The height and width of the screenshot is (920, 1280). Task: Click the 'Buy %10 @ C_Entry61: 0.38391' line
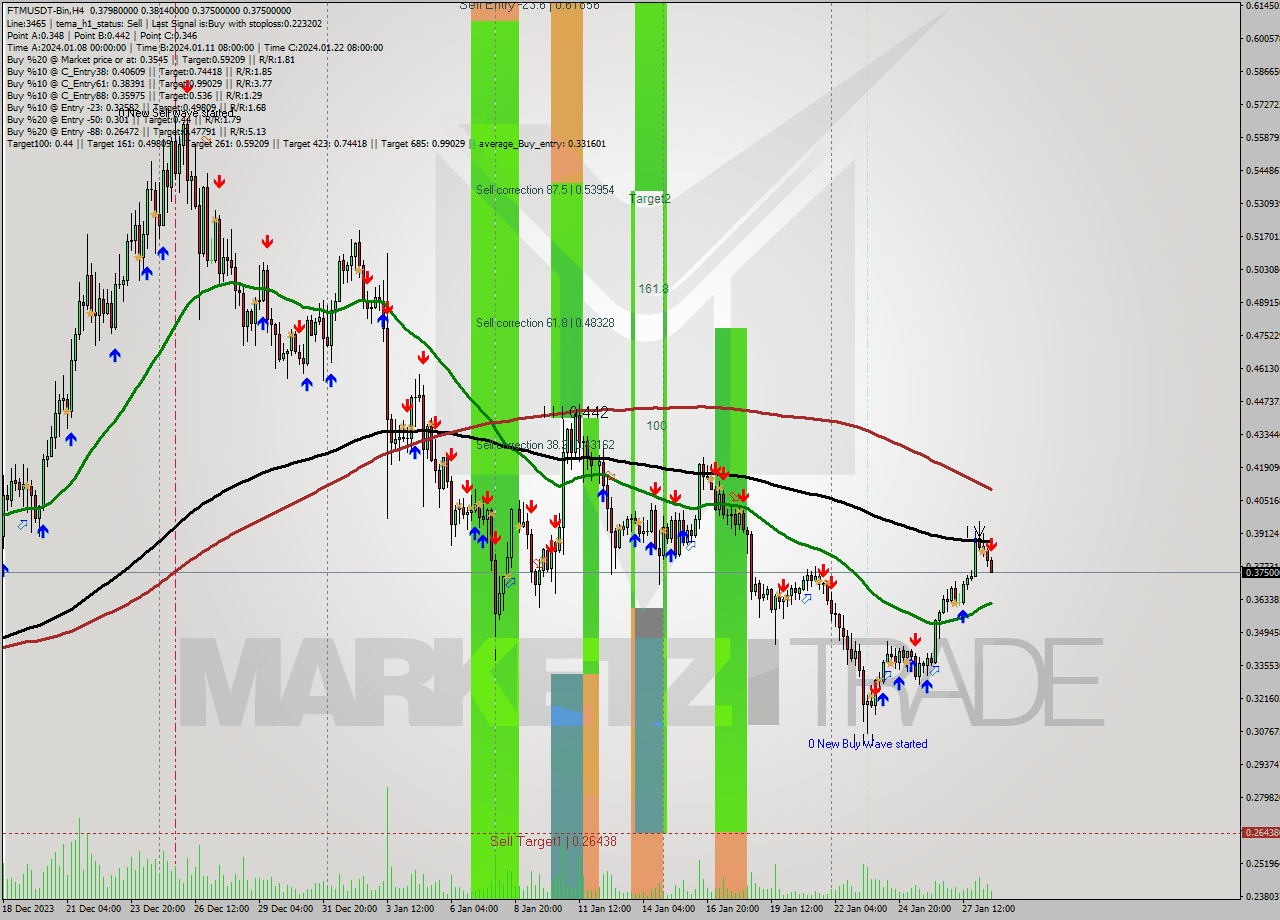coord(139,83)
